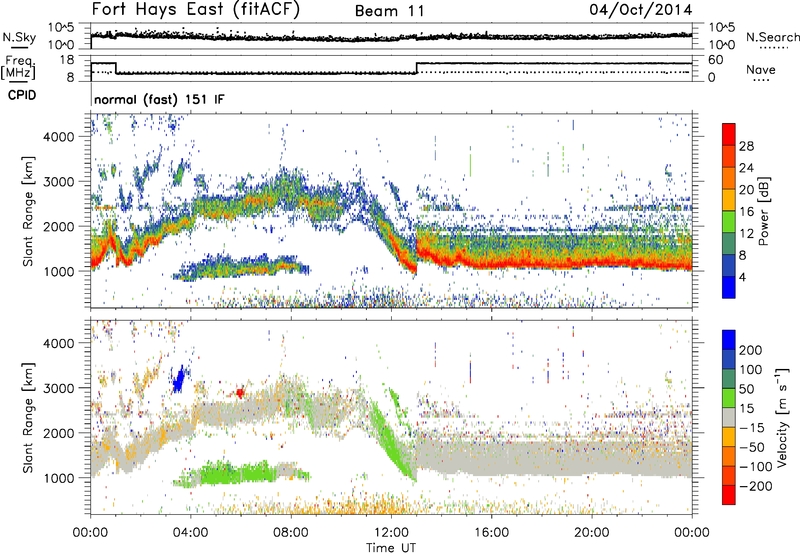Click the blue swatch of the power color bar

coord(729,287)
